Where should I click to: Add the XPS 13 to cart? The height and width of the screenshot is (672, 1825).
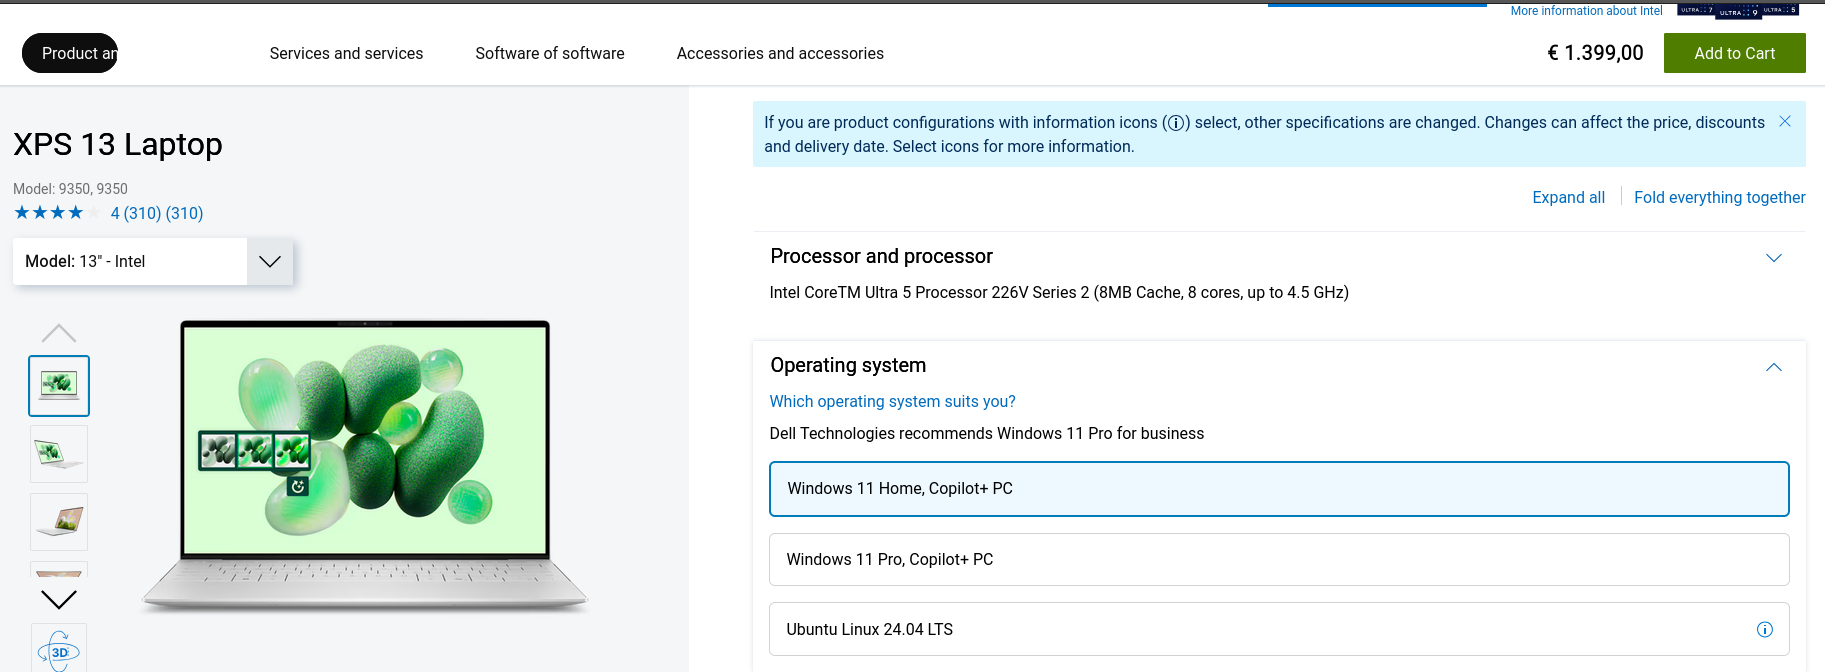(1735, 53)
